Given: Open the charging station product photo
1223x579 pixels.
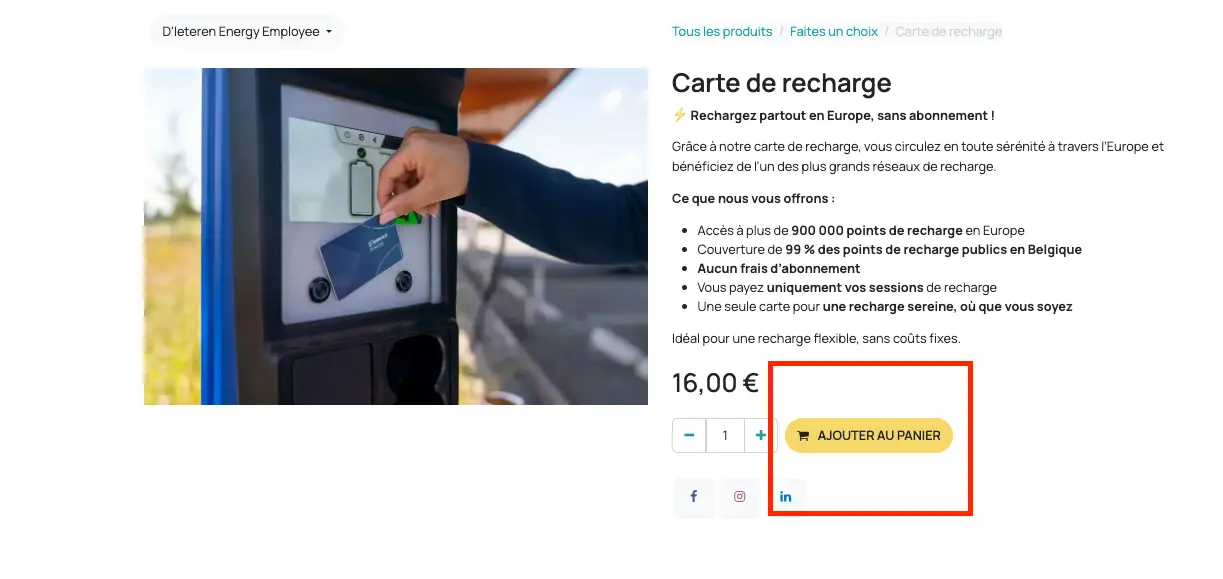Looking at the screenshot, I should pos(396,236).
